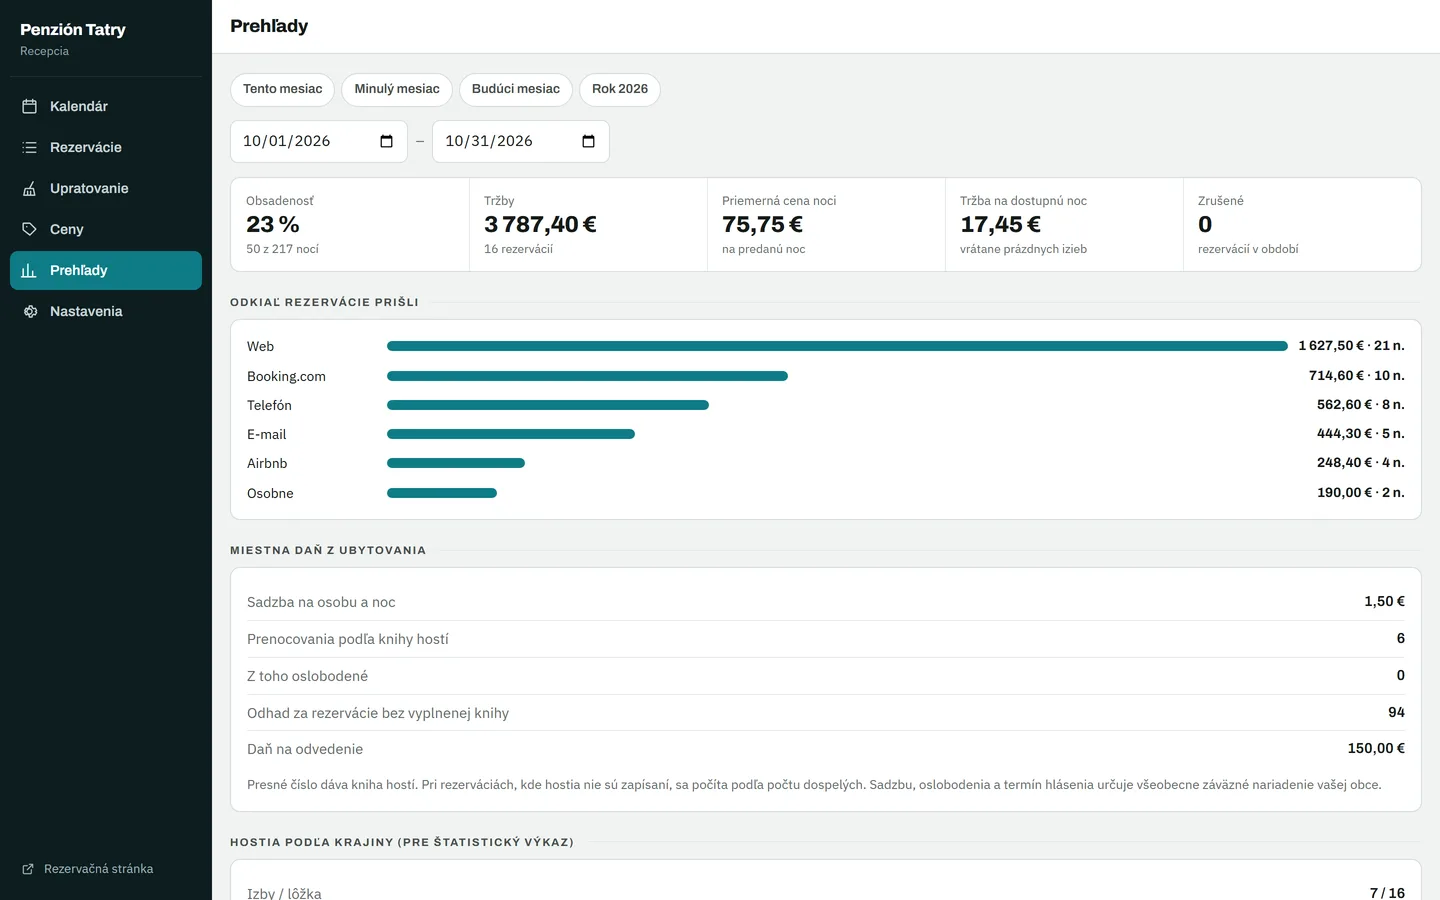Open the calendar picker for end date 10/31/2026
Viewport: 1440px width, 900px height.
coord(589,141)
